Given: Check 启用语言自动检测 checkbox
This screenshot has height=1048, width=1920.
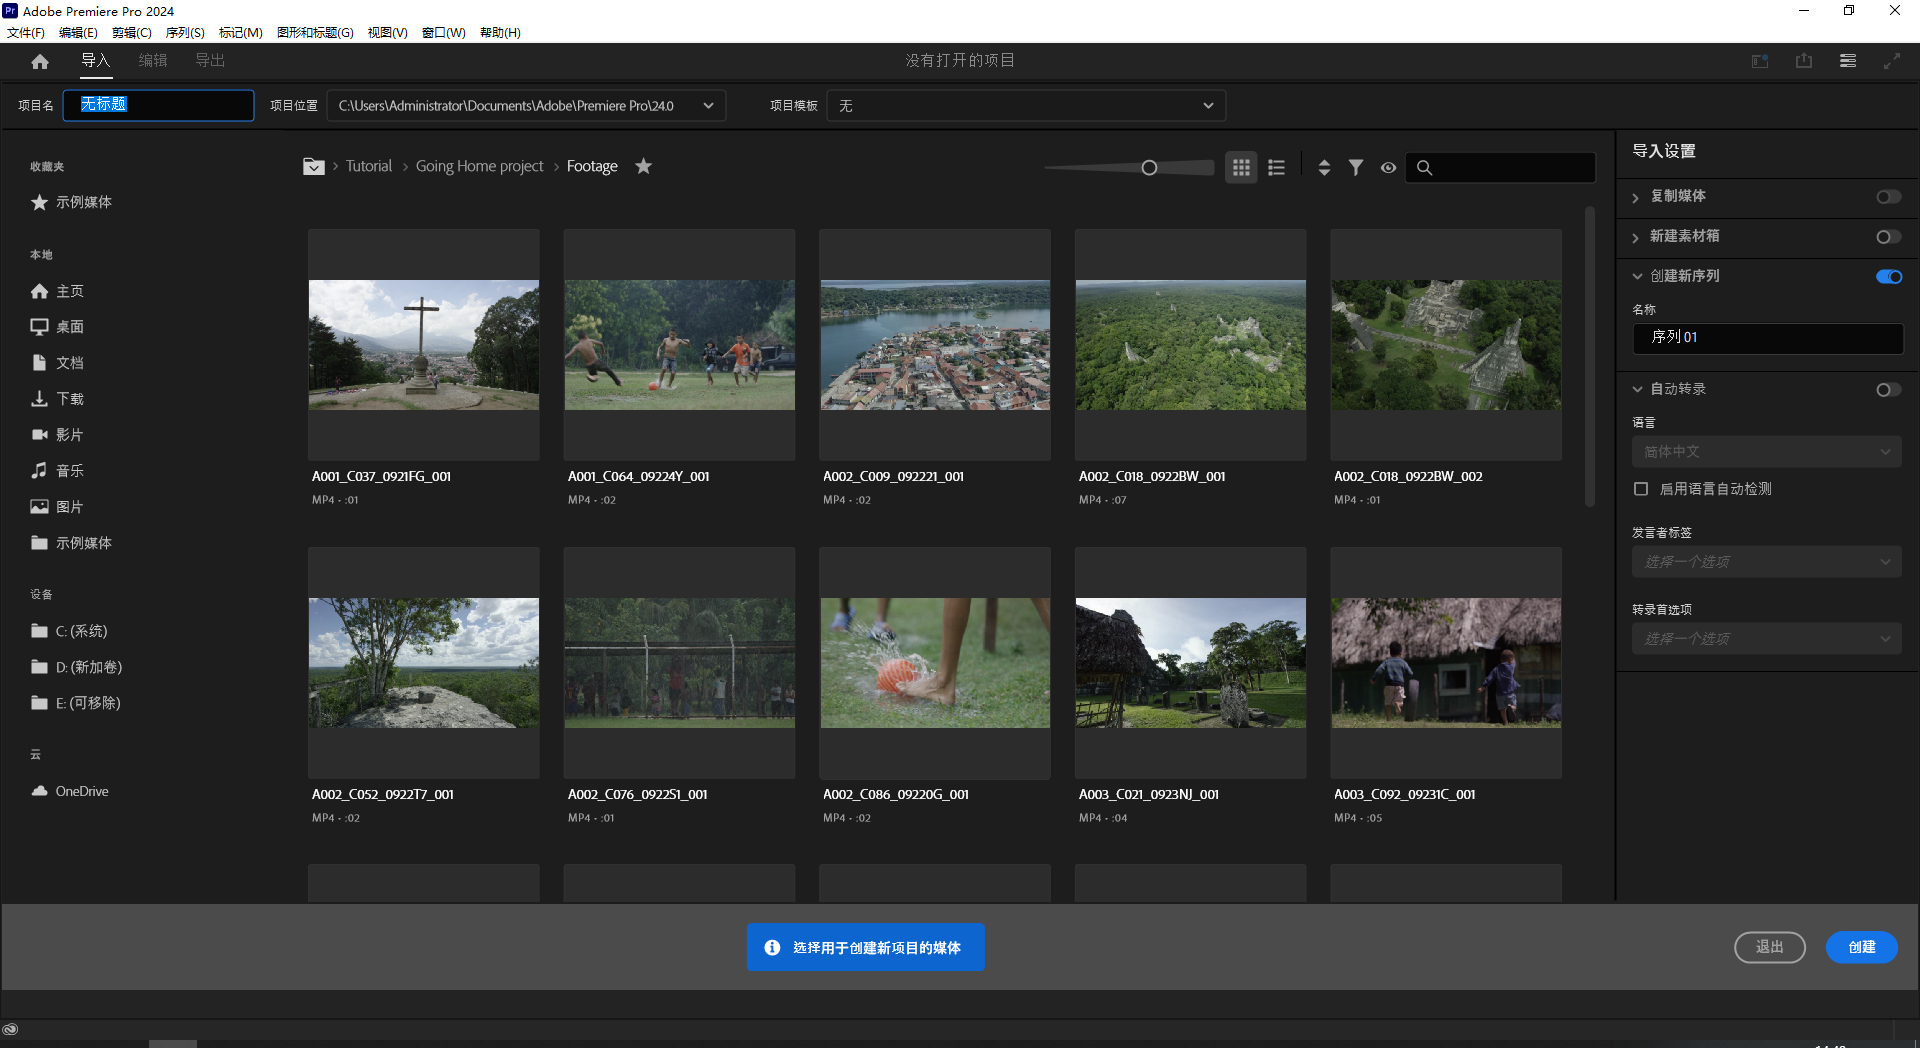Looking at the screenshot, I should click(x=1640, y=489).
